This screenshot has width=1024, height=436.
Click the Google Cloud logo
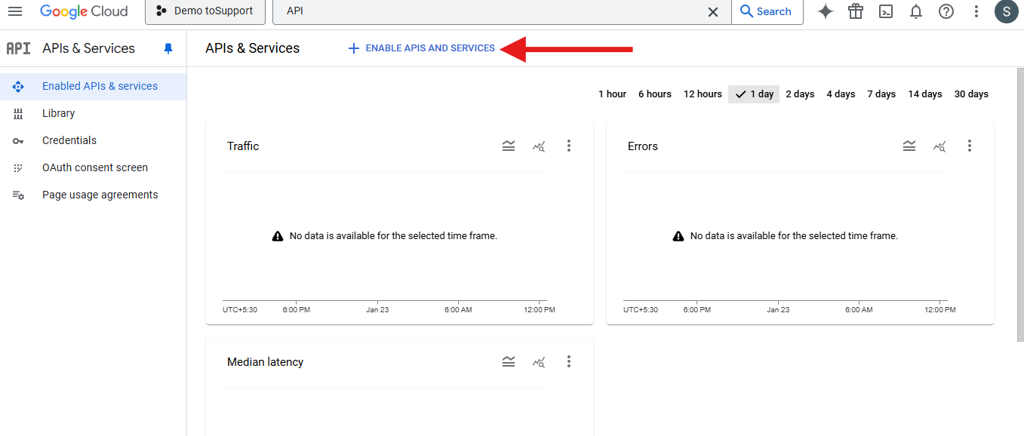coord(84,12)
